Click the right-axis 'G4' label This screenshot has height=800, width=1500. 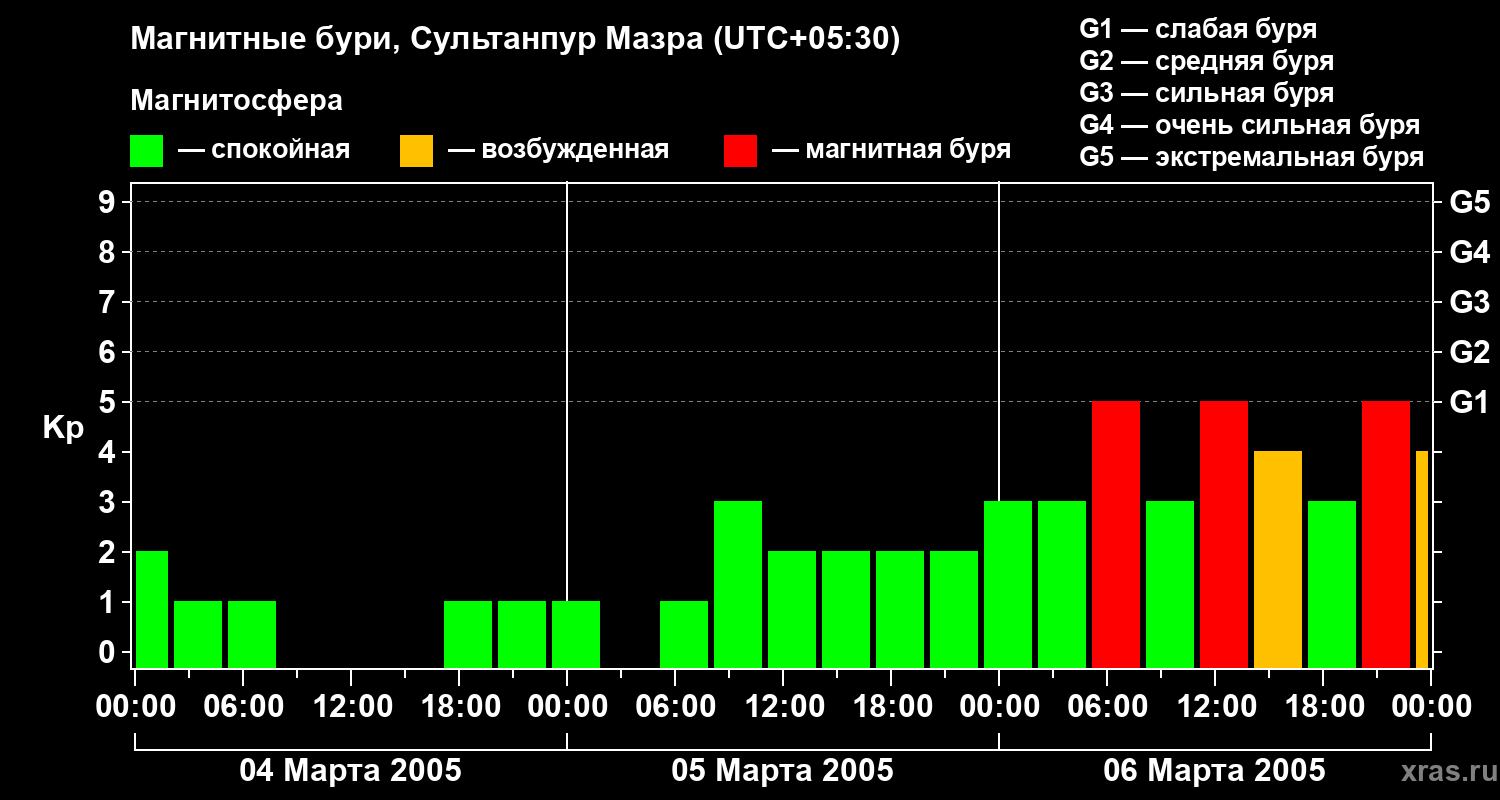pos(1469,252)
